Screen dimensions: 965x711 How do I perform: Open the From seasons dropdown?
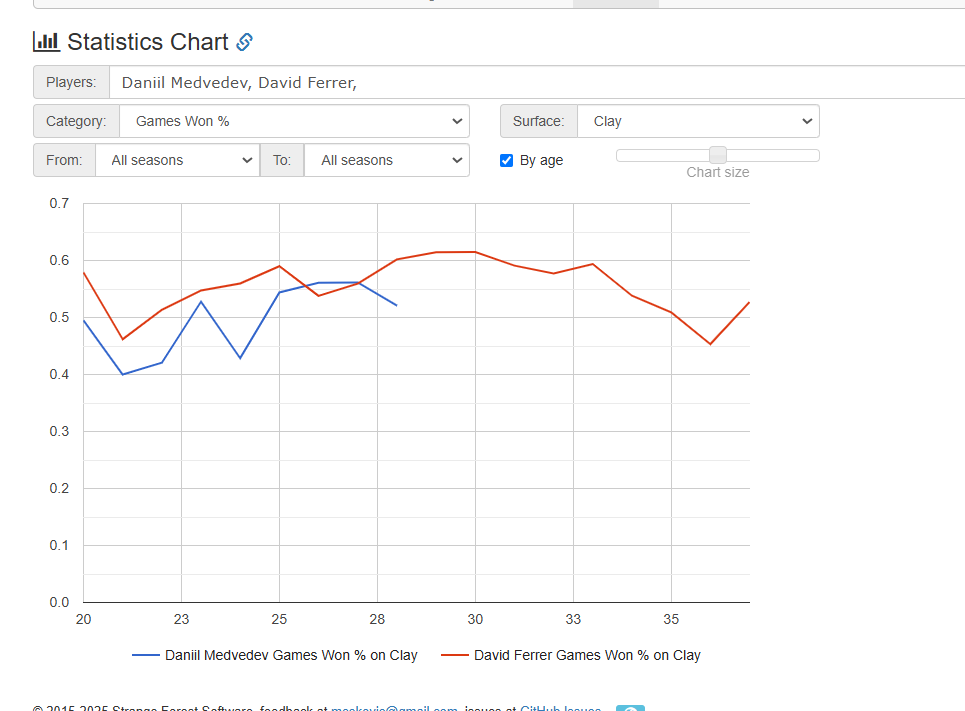(x=177, y=160)
